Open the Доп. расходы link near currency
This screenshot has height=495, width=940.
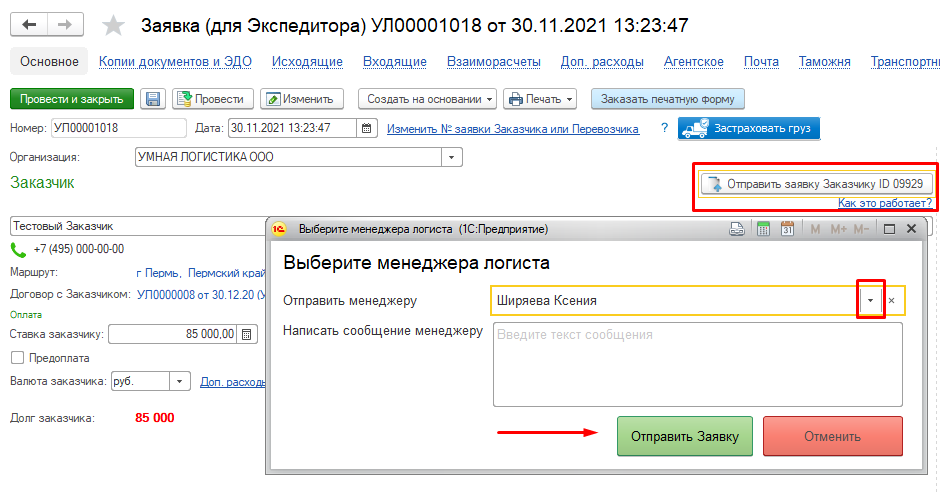233,382
